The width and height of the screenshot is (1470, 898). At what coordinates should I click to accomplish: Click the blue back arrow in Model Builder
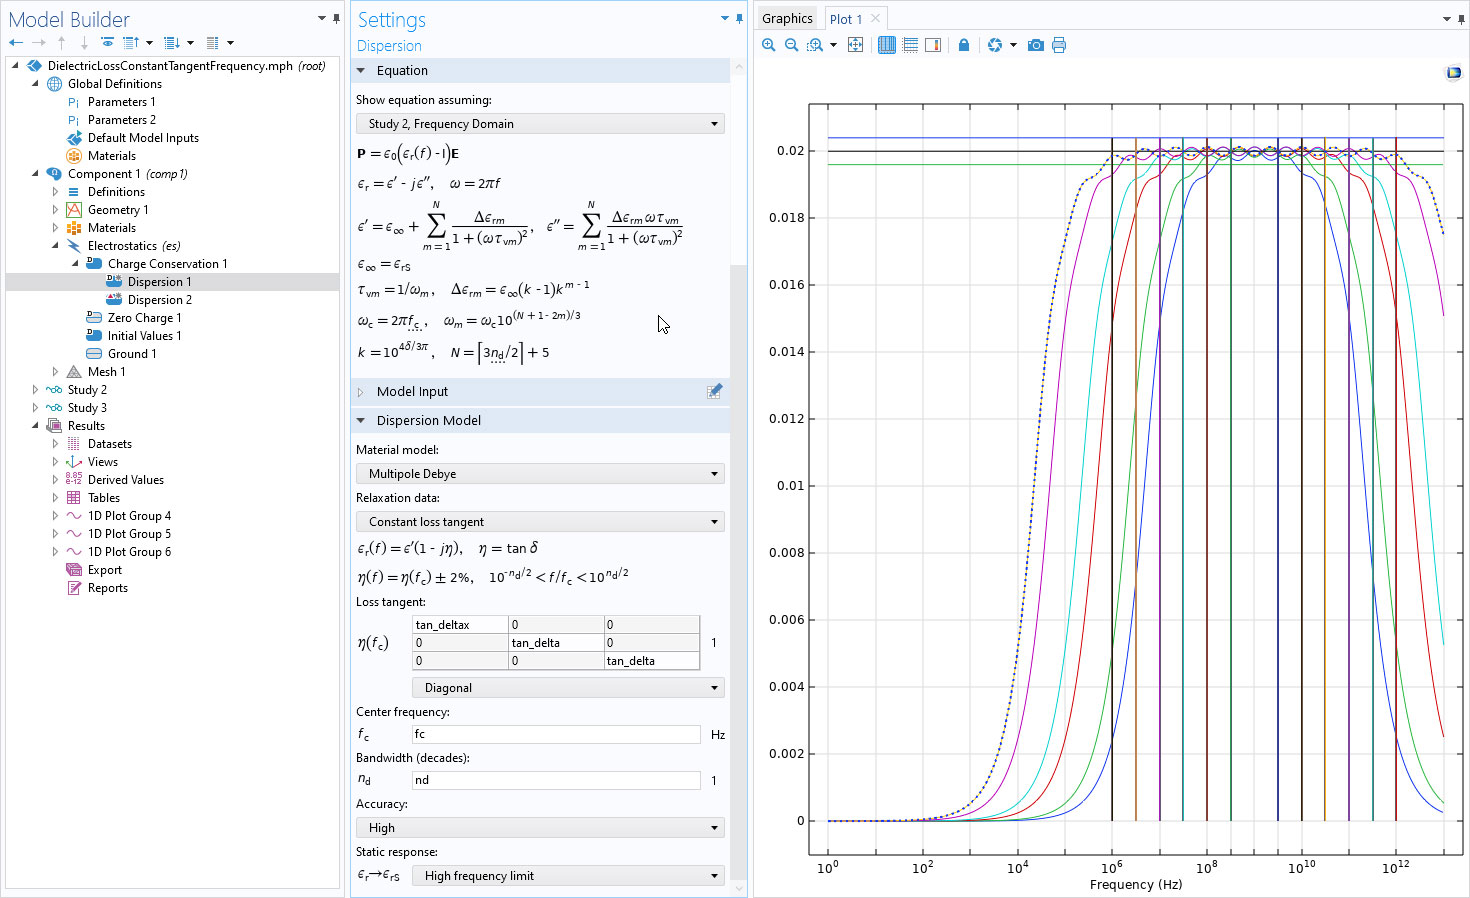pyautogui.click(x=15, y=43)
